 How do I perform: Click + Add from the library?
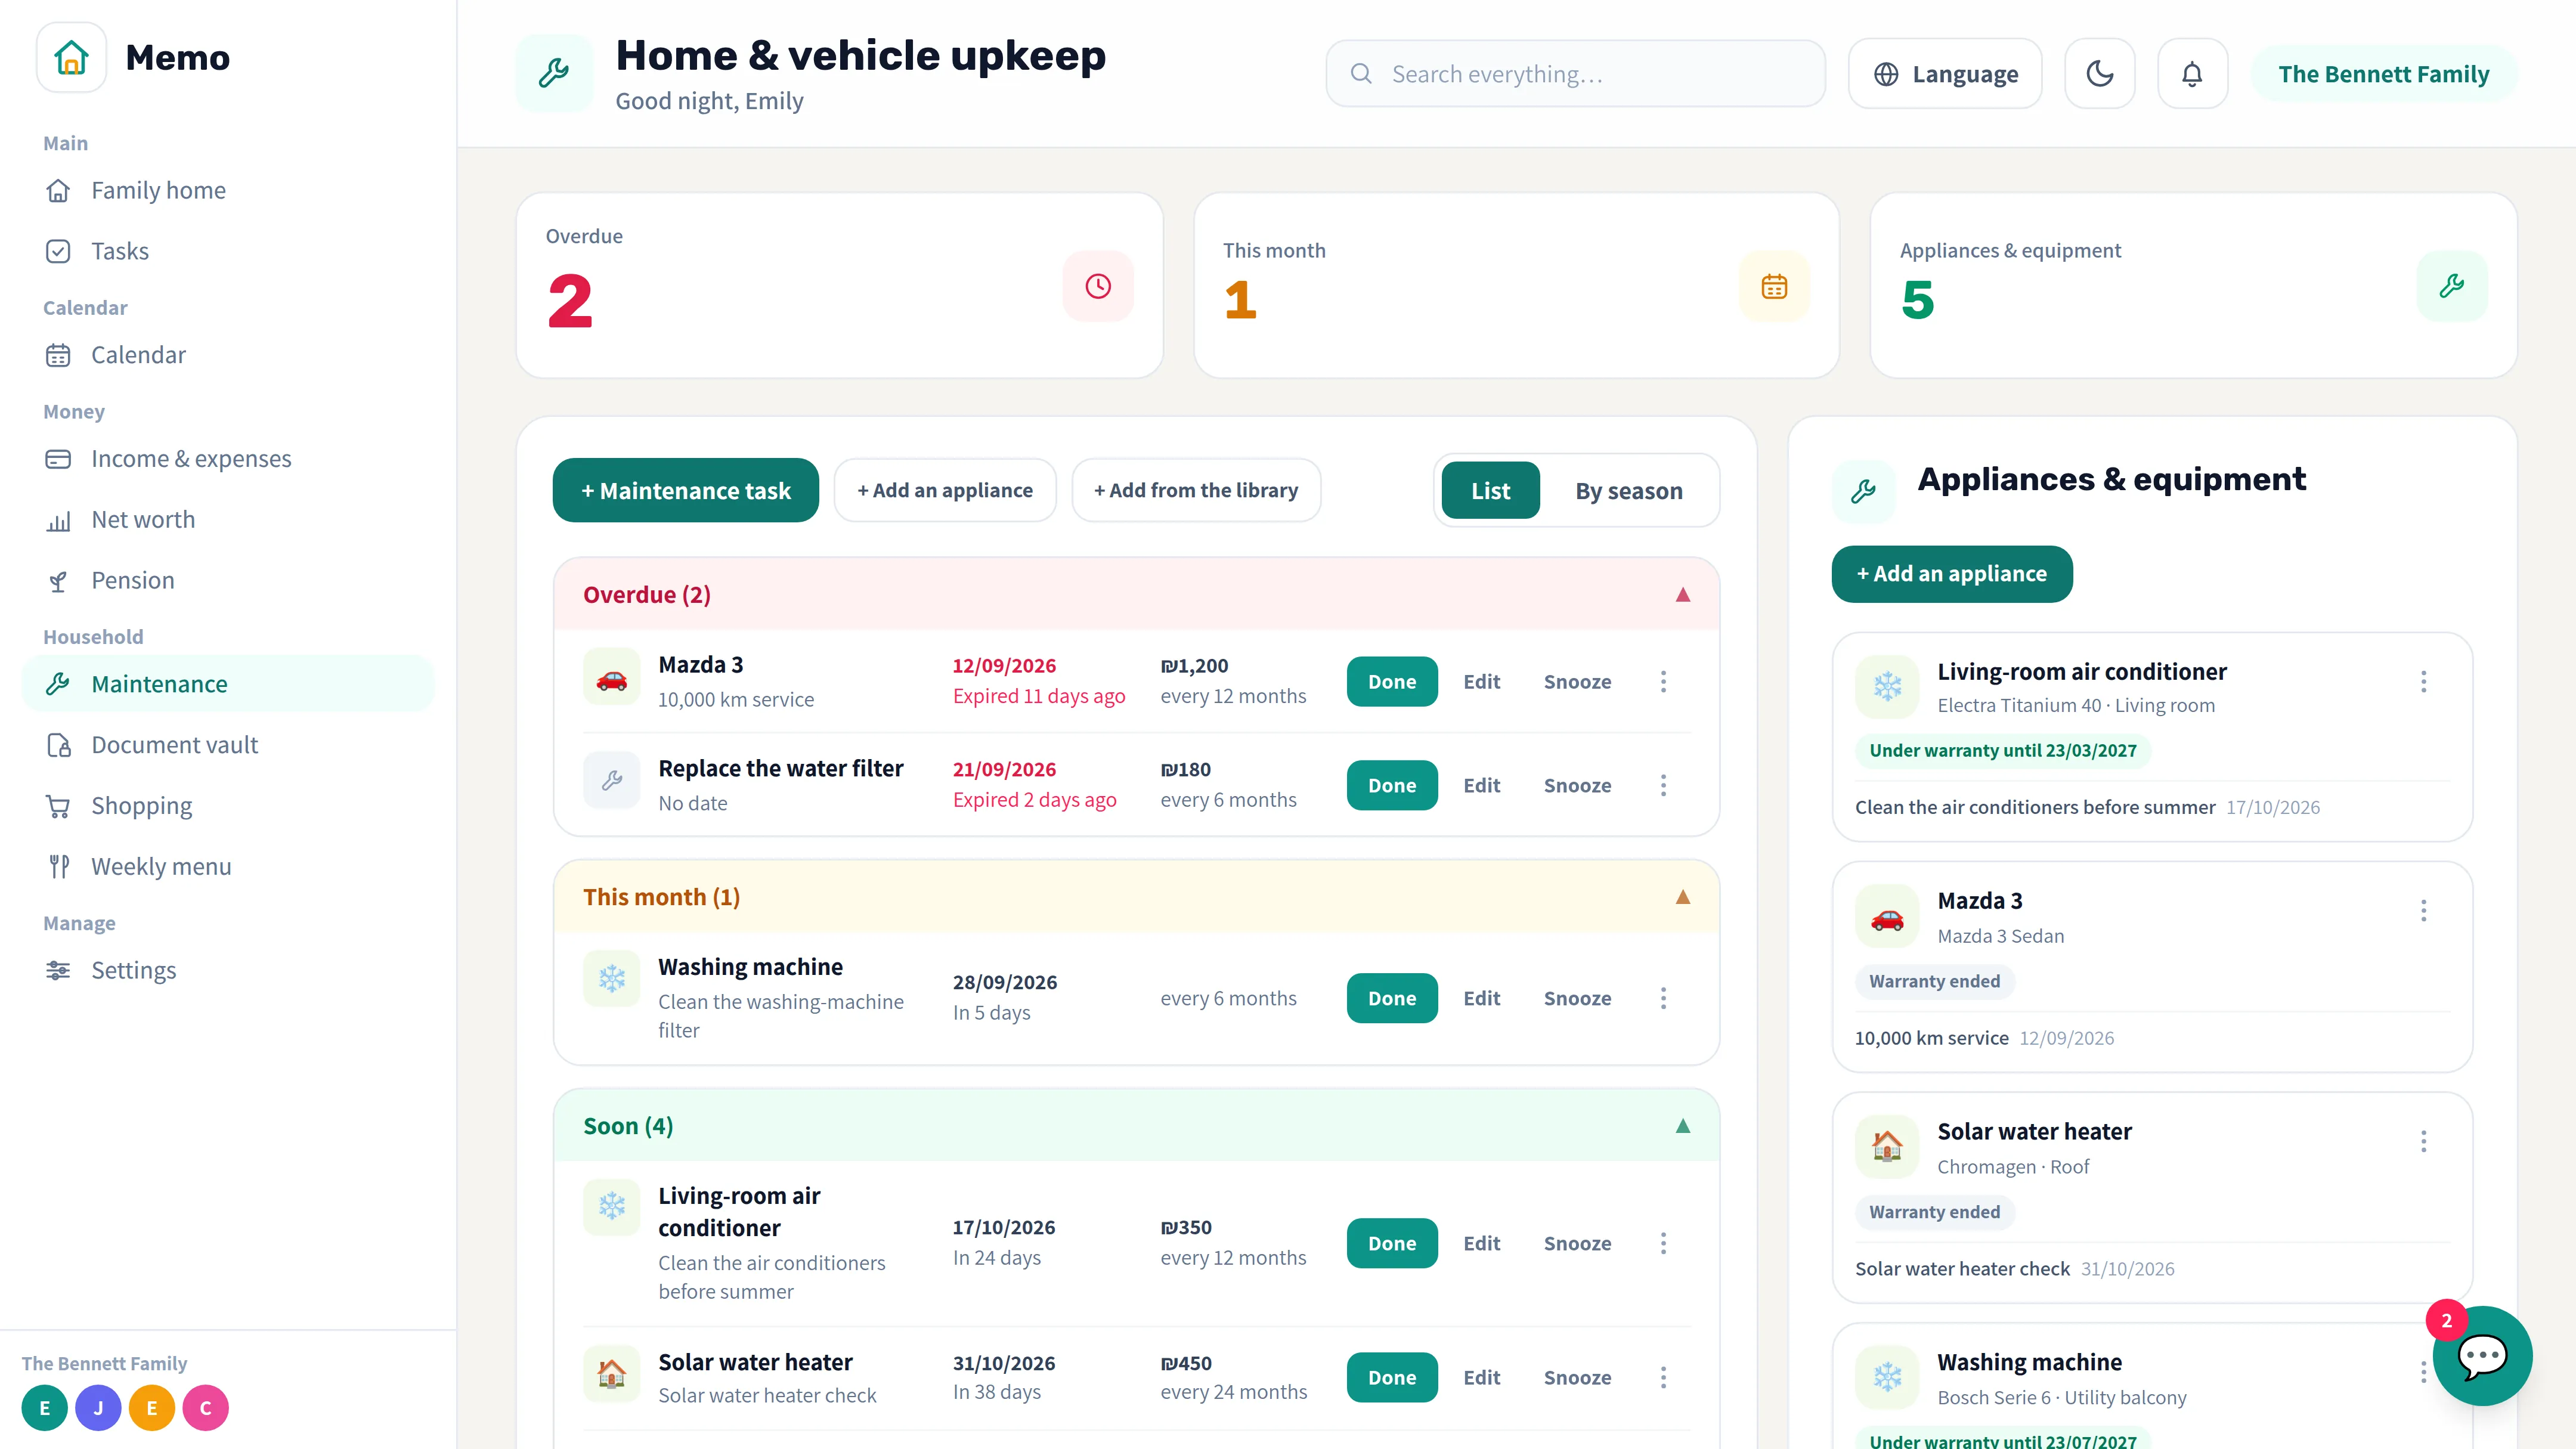tap(1196, 490)
